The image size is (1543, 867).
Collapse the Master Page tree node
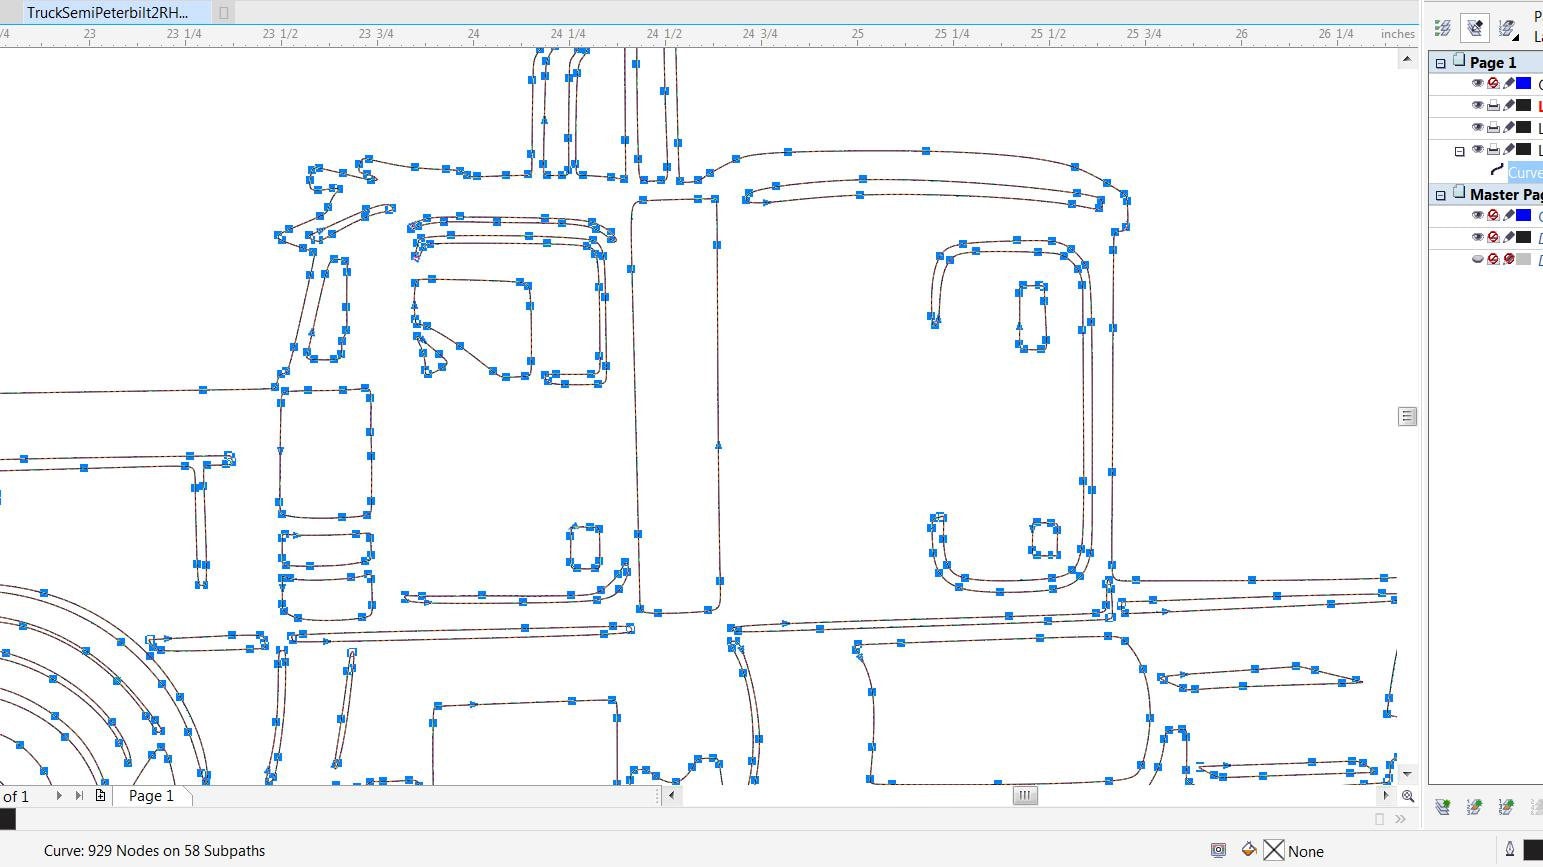click(1440, 193)
